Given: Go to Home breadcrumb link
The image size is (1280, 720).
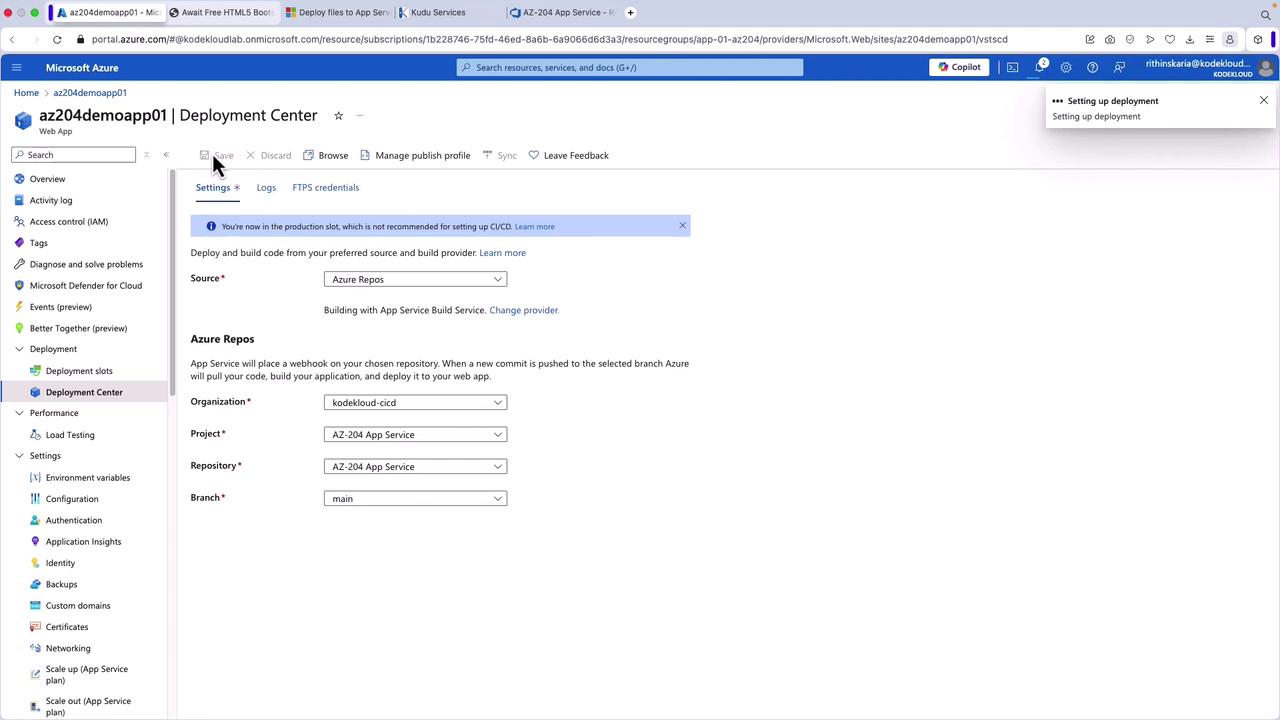Looking at the screenshot, I should [26, 93].
